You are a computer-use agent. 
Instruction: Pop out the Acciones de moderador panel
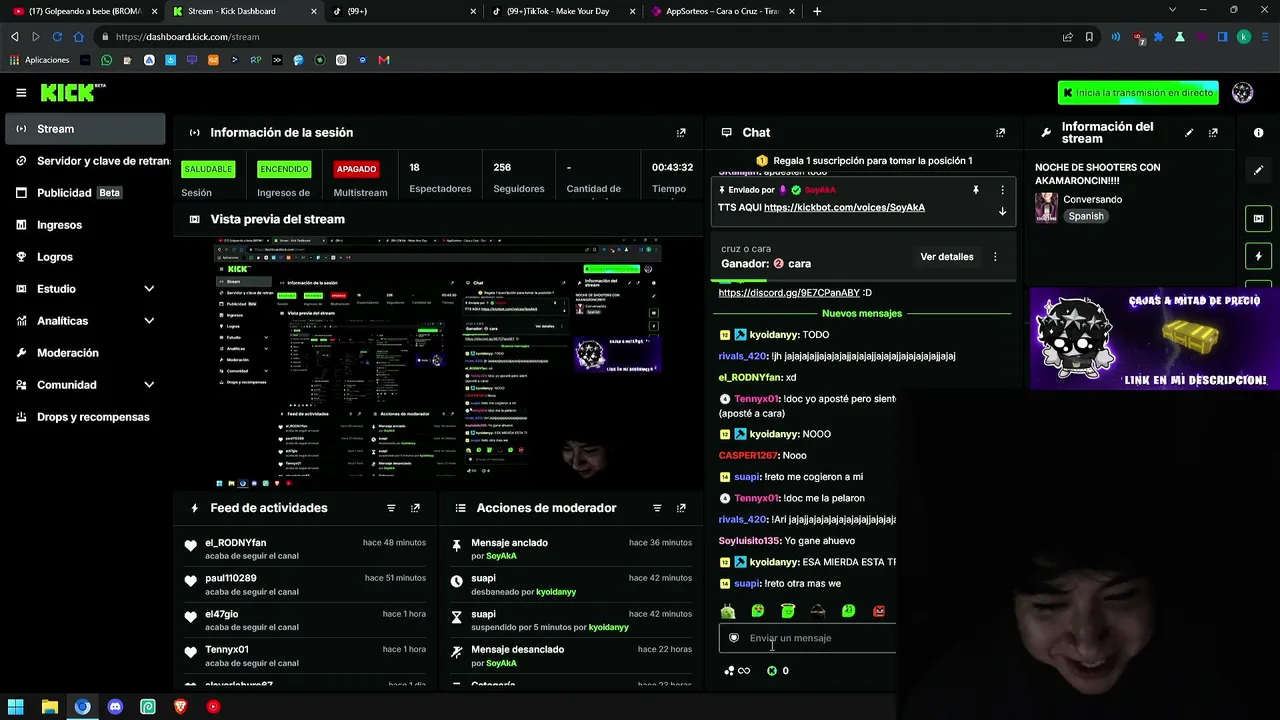pyautogui.click(x=681, y=508)
